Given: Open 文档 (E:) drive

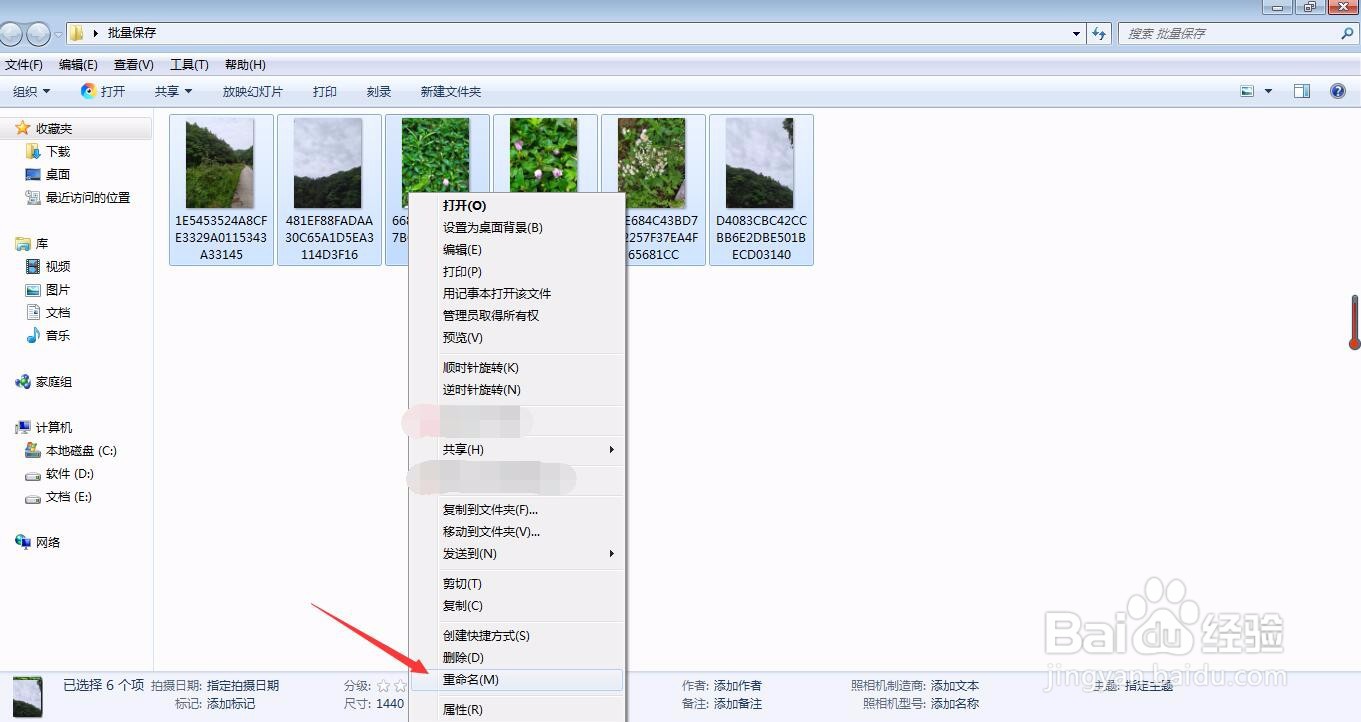Looking at the screenshot, I should [69, 497].
